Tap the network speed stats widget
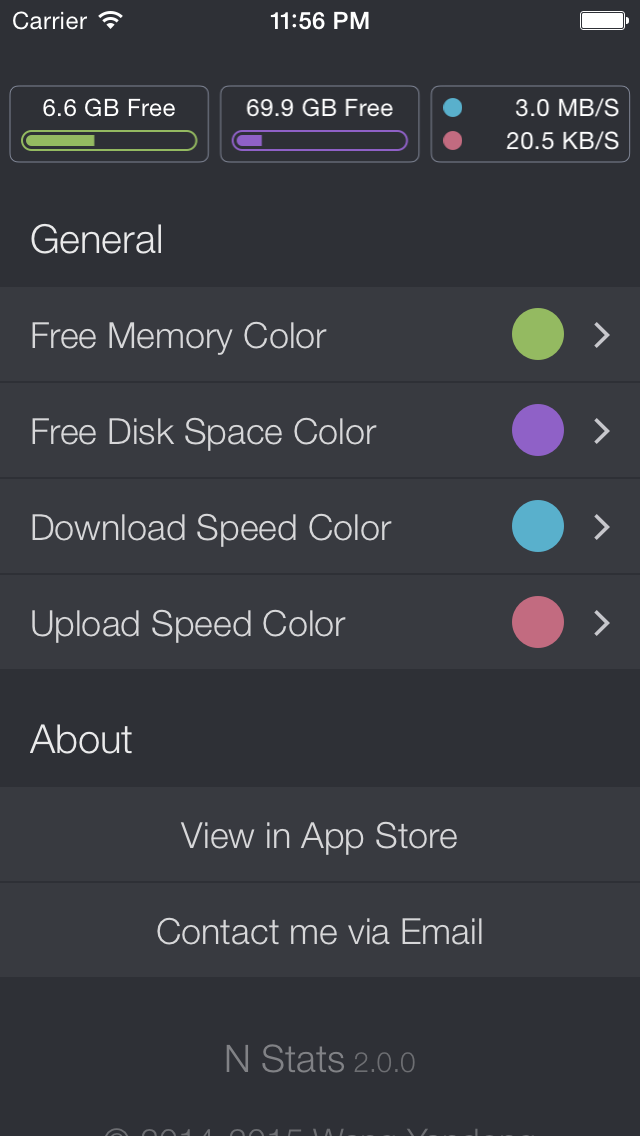 coord(530,123)
